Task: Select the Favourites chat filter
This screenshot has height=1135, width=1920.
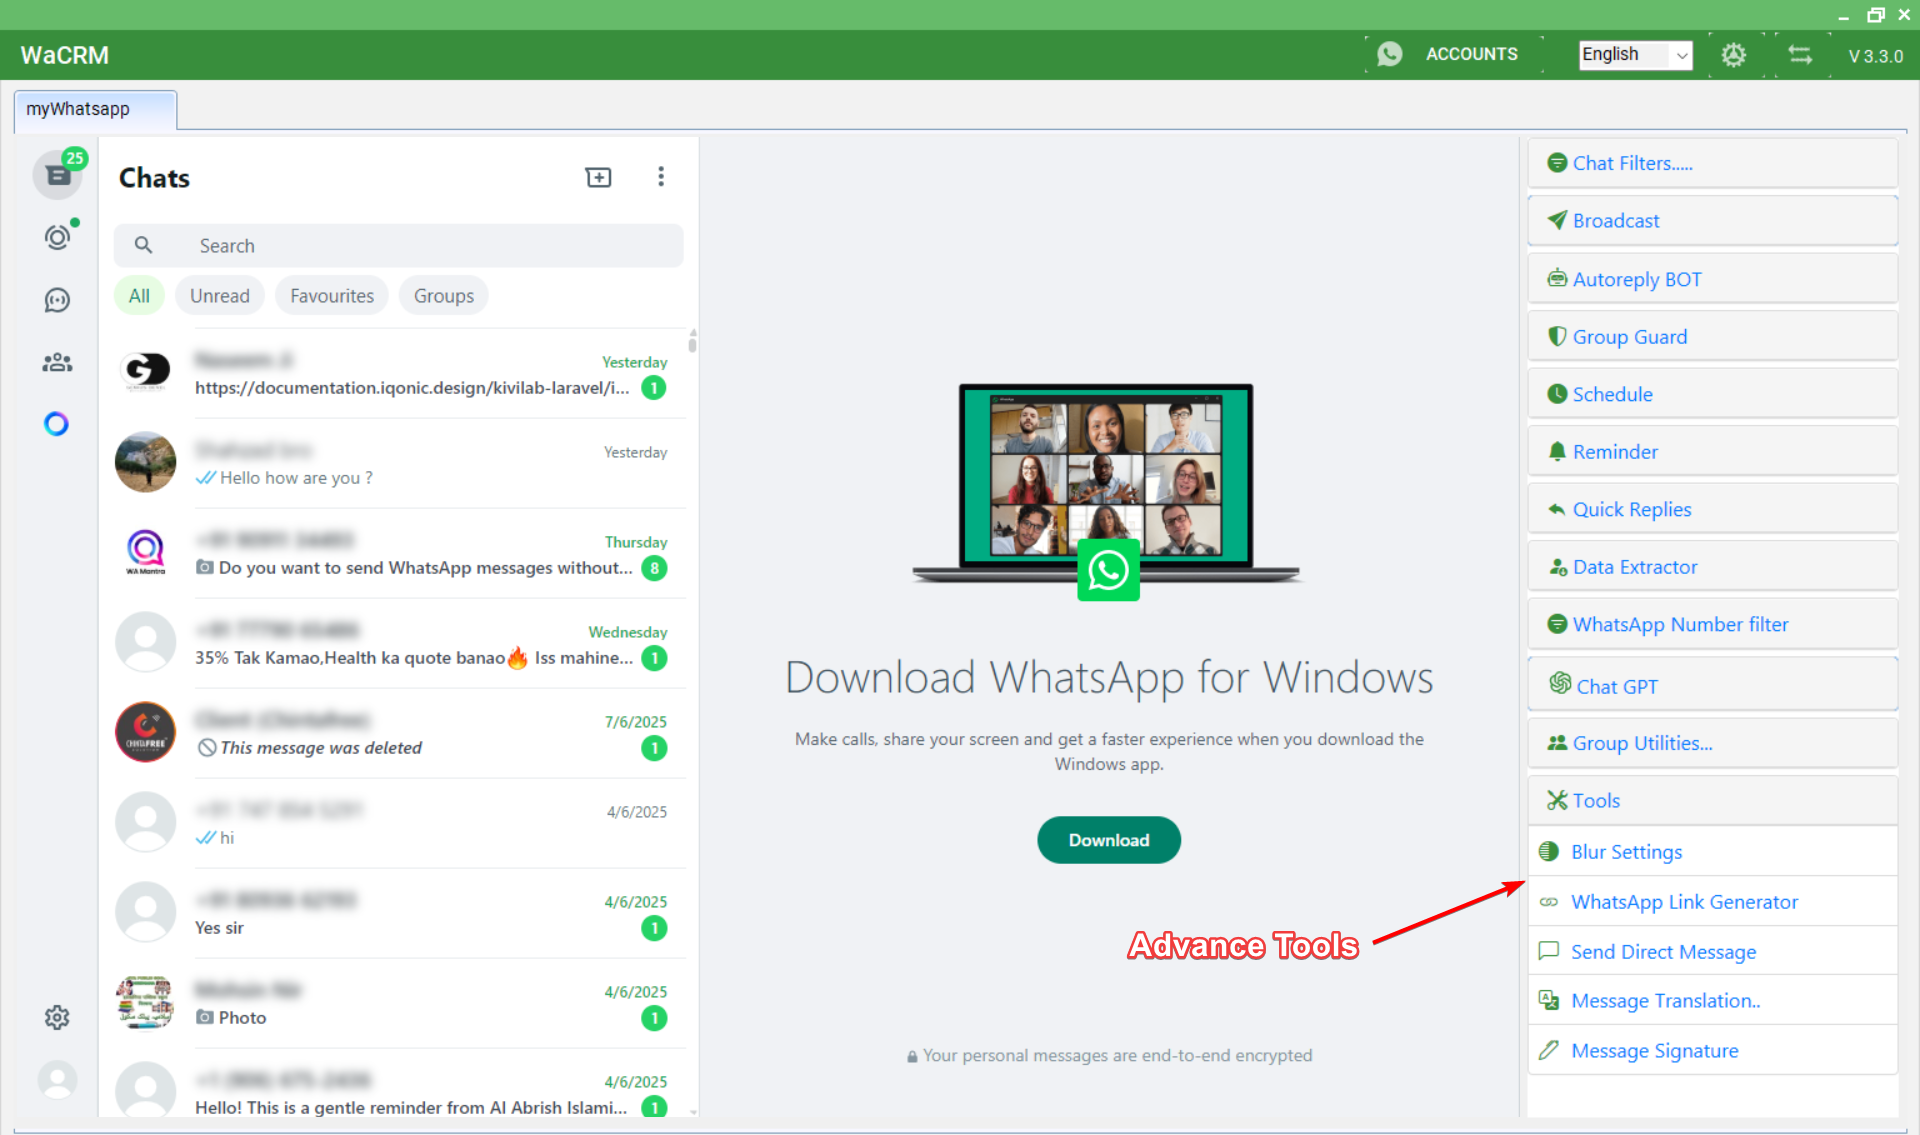Action: tap(332, 296)
